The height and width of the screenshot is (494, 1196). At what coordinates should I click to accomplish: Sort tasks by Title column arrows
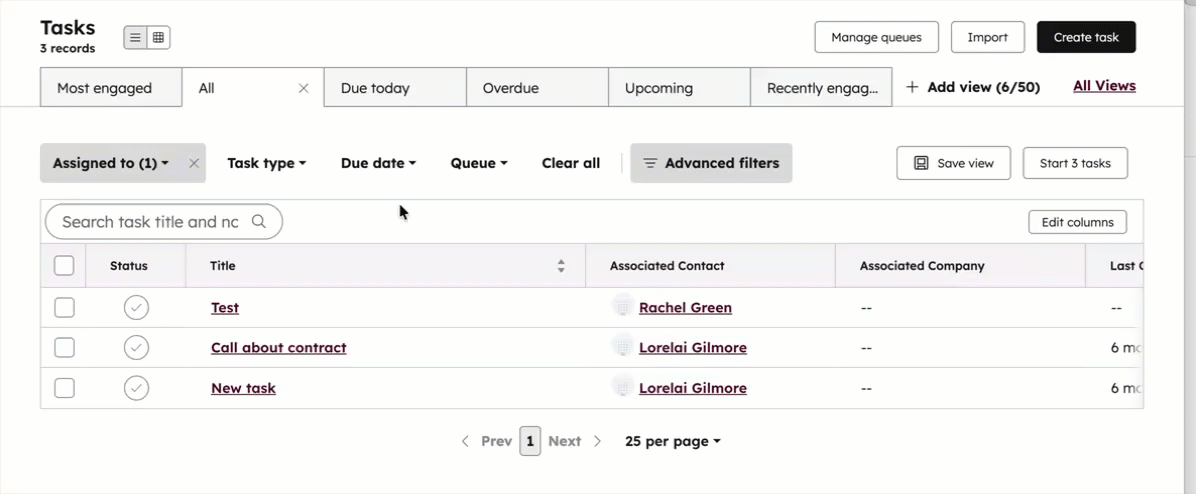click(561, 266)
